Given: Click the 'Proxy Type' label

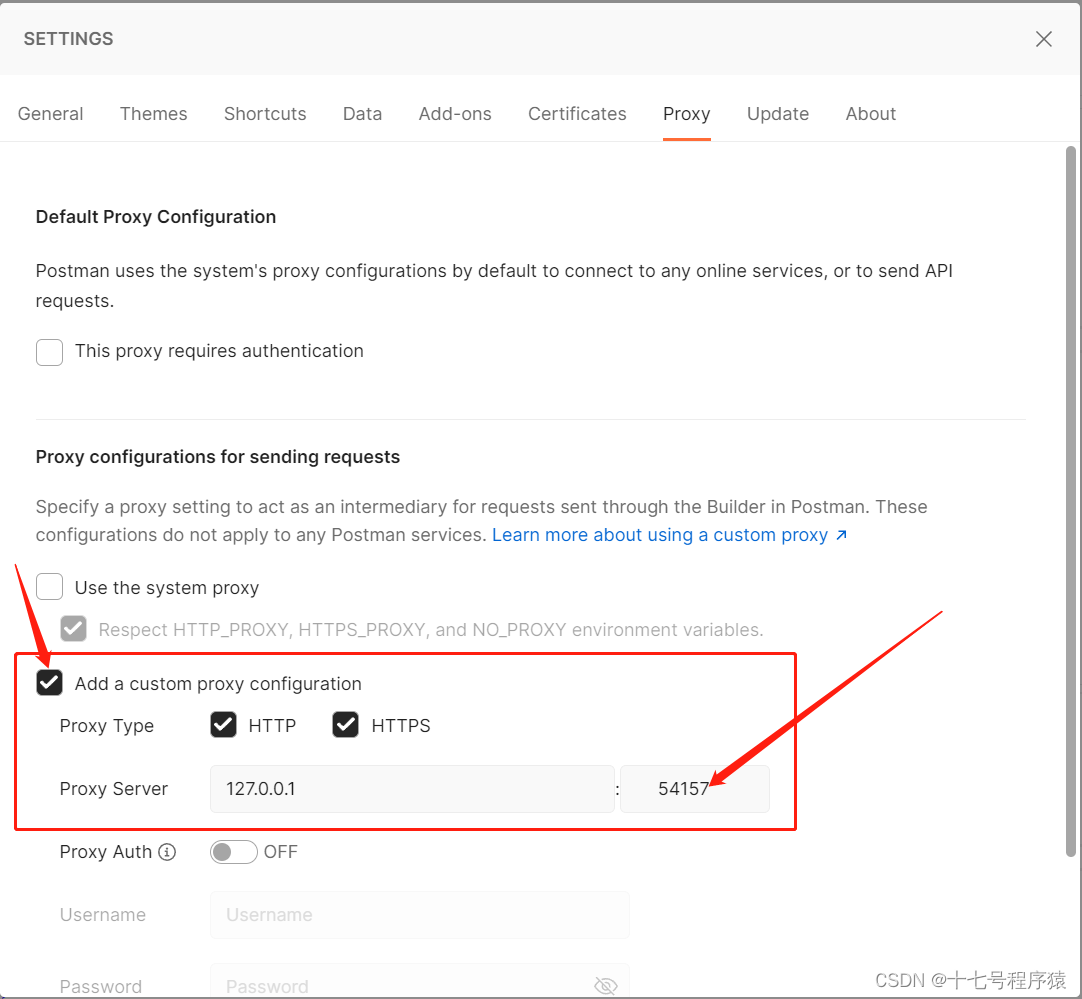Looking at the screenshot, I should (107, 726).
